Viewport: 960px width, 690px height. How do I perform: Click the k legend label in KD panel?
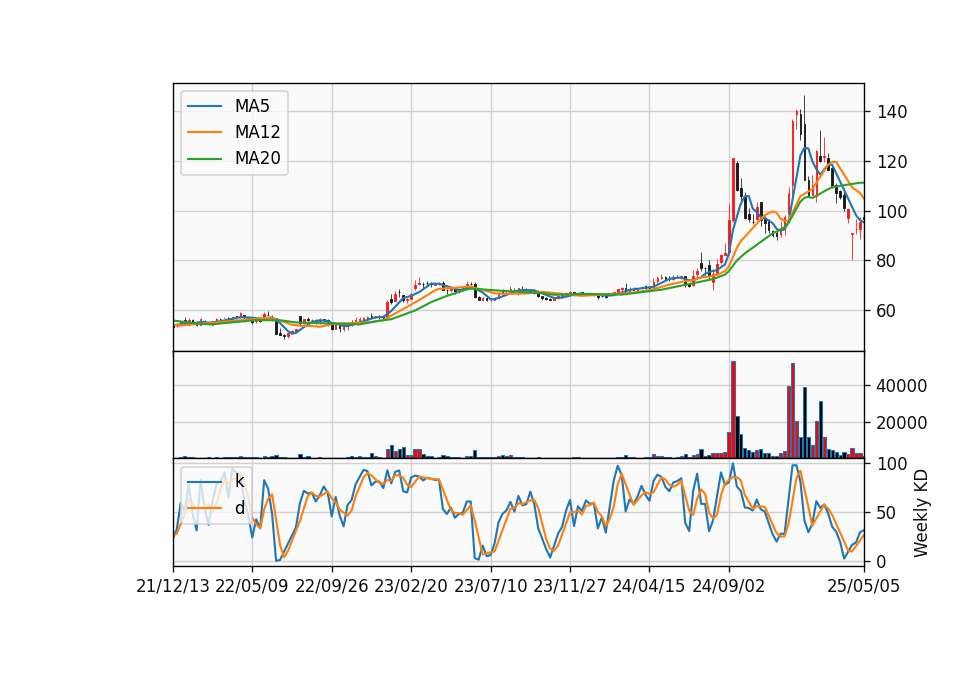tap(239, 481)
